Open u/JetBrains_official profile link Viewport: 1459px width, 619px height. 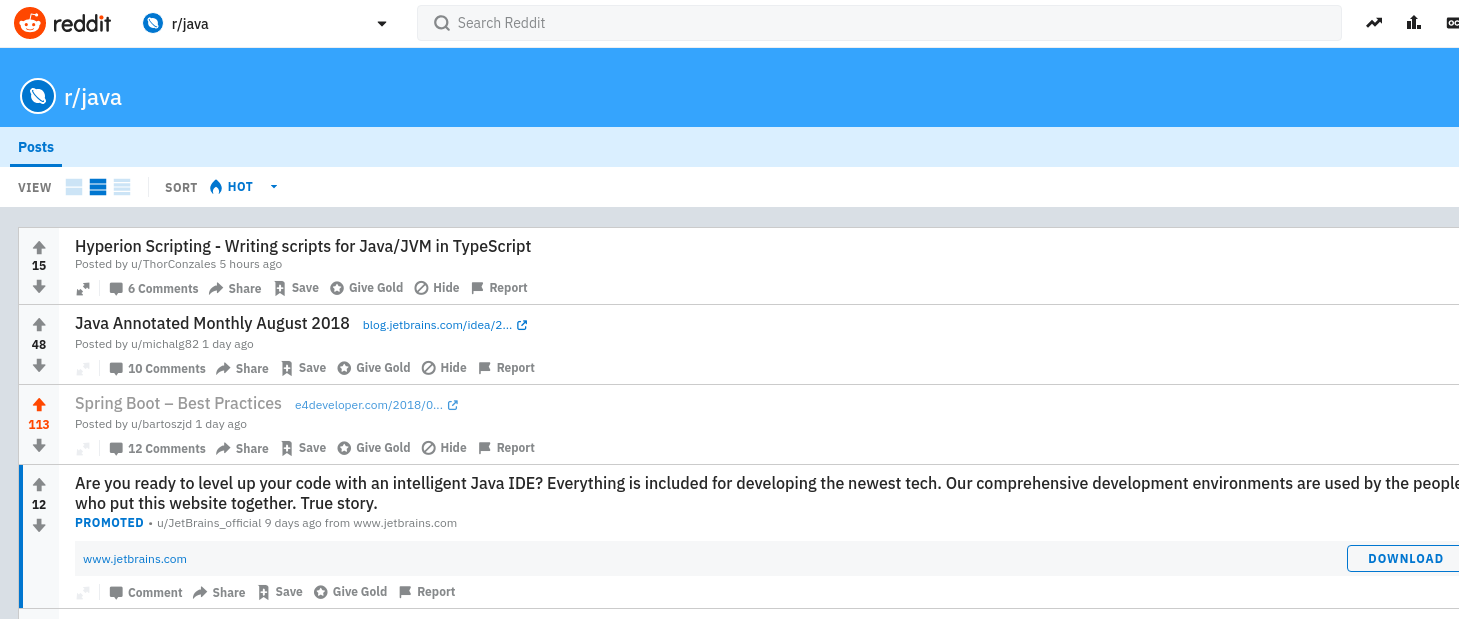[210, 523]
